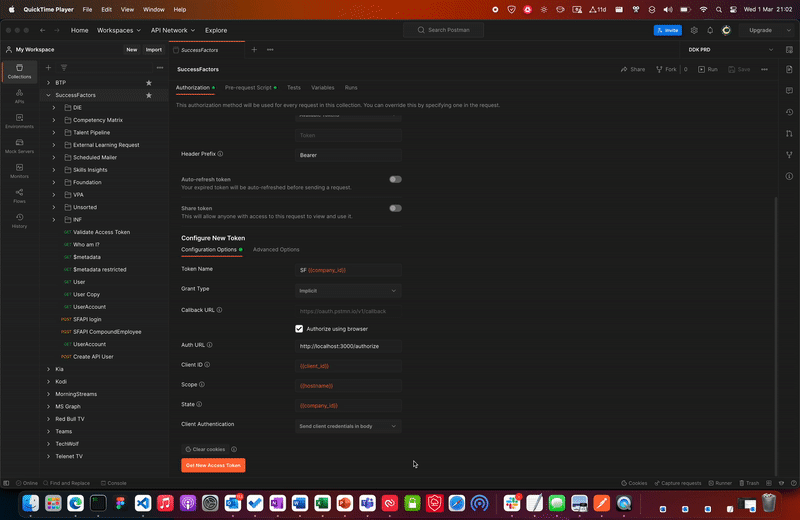Open a new tab with plus icon
The height and width of the screenshot is (520, 800).
pos(254,49)
